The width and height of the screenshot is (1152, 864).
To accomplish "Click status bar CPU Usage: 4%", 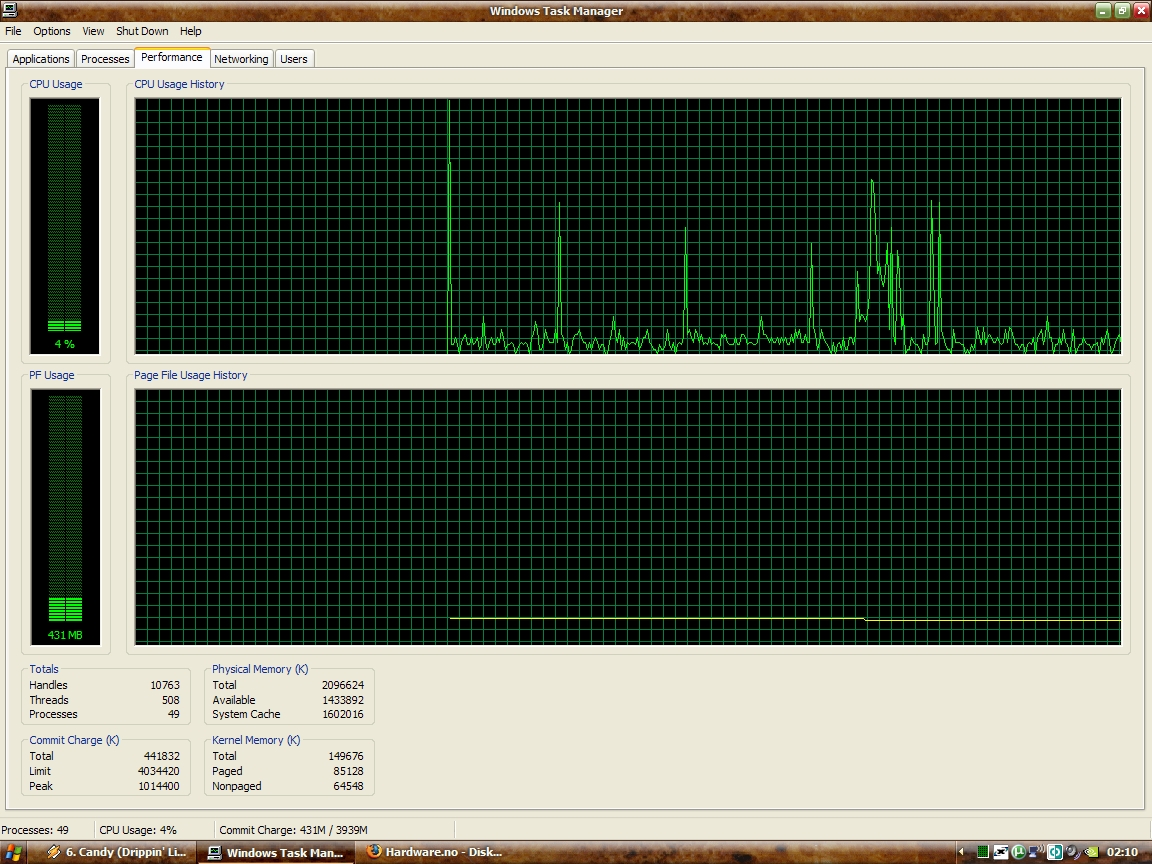I will coord(138,830).
